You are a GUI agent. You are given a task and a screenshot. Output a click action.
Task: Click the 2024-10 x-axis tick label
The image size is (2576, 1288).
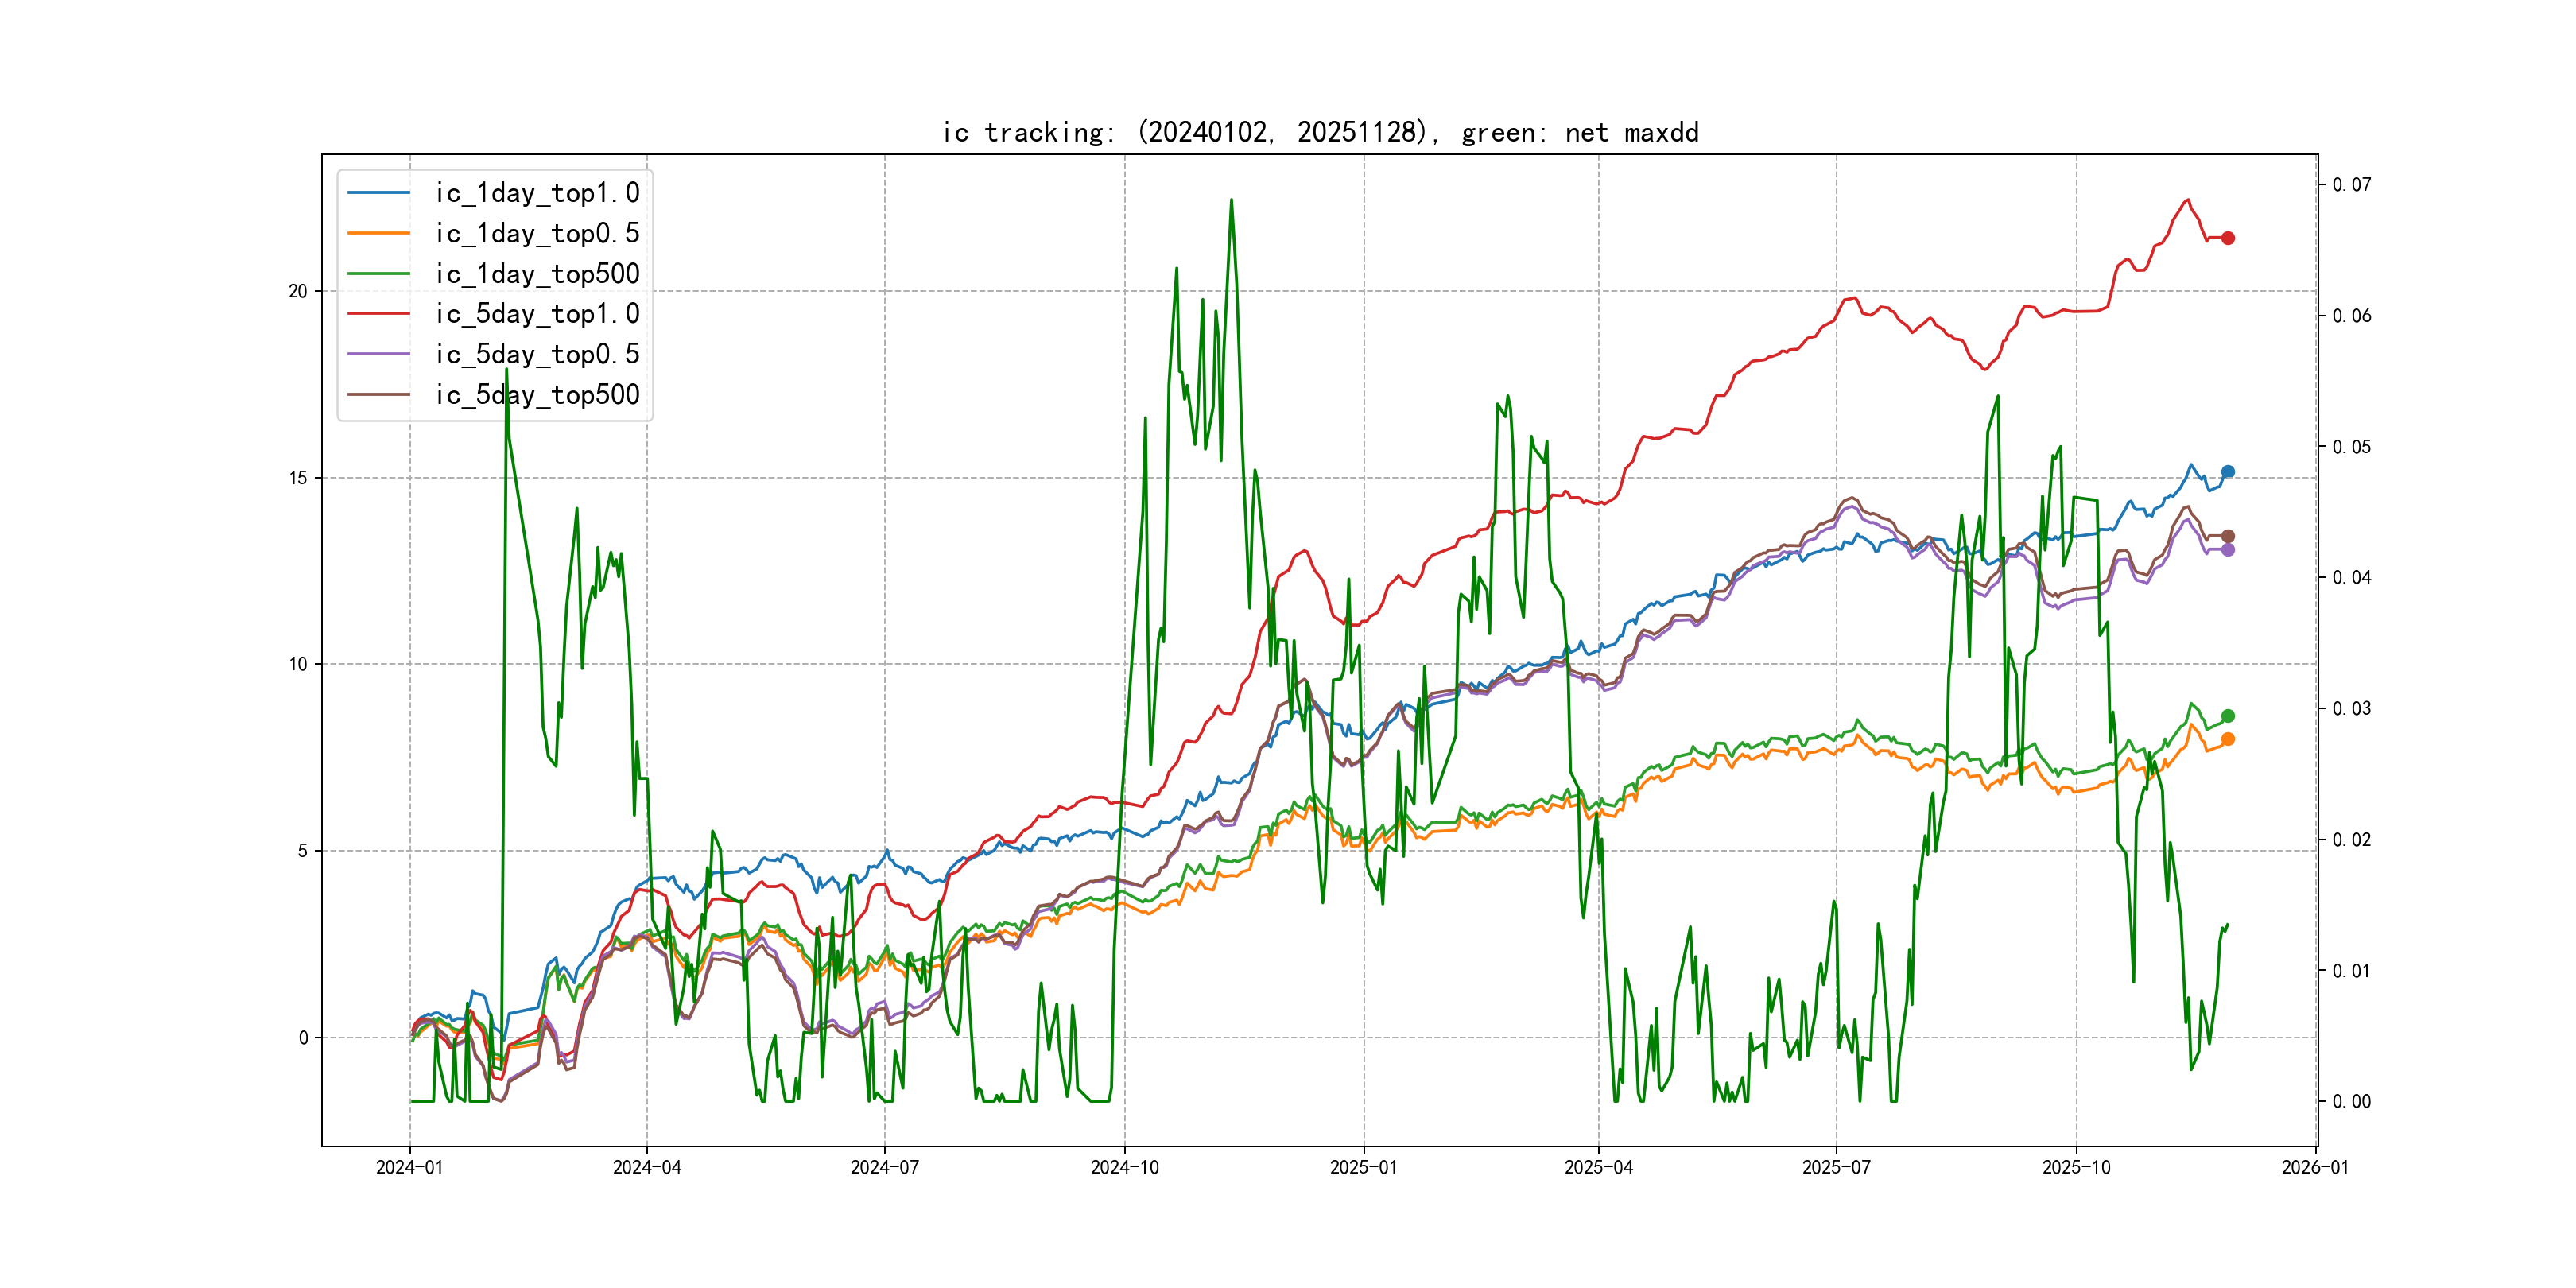(1125, 1167)
